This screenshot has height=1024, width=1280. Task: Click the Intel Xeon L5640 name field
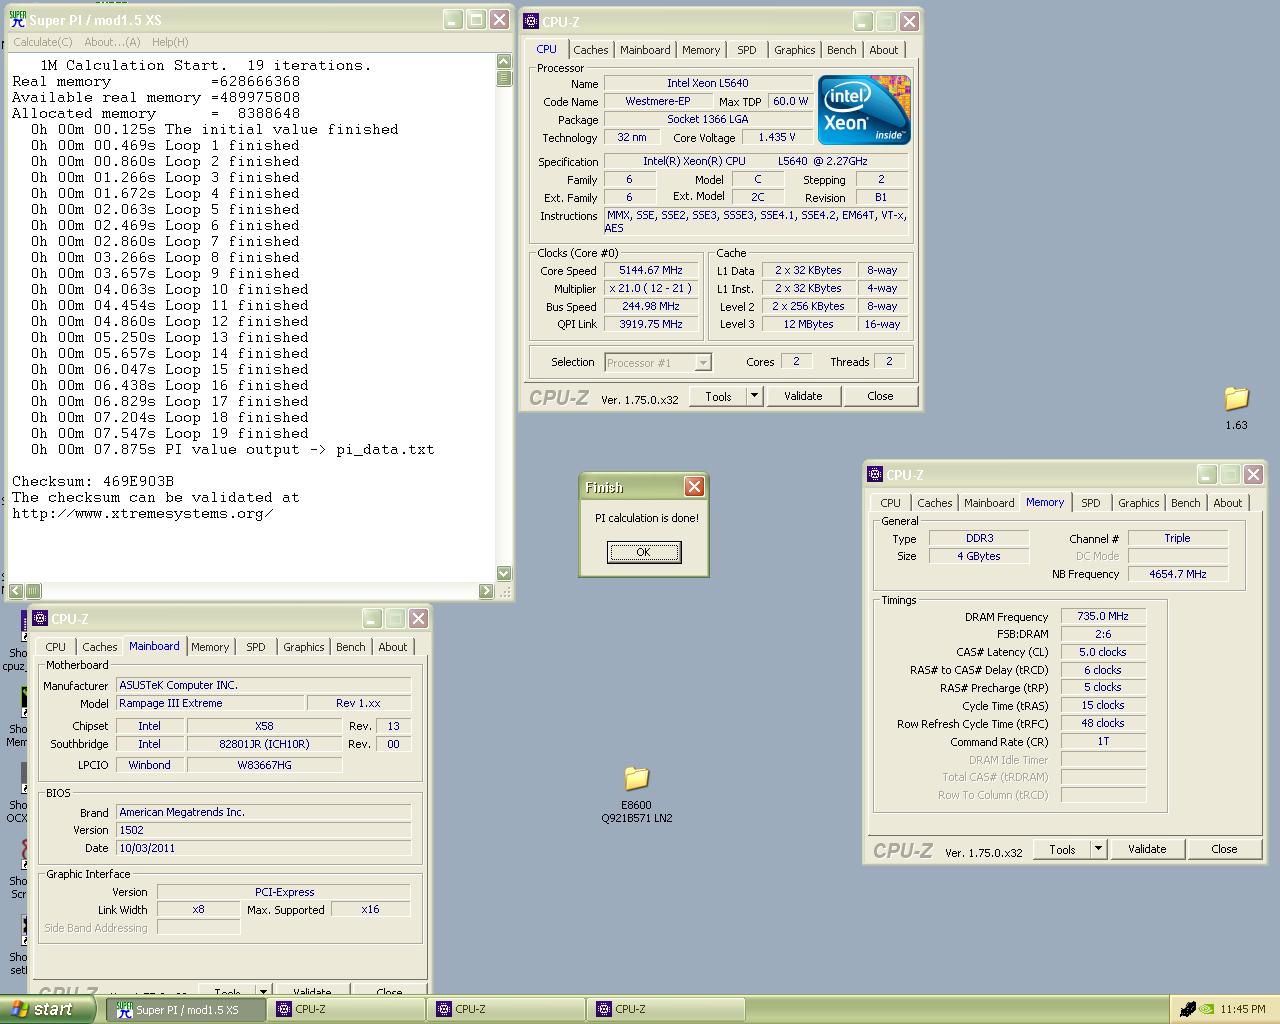pyautogui.click(x=707, y=83)
